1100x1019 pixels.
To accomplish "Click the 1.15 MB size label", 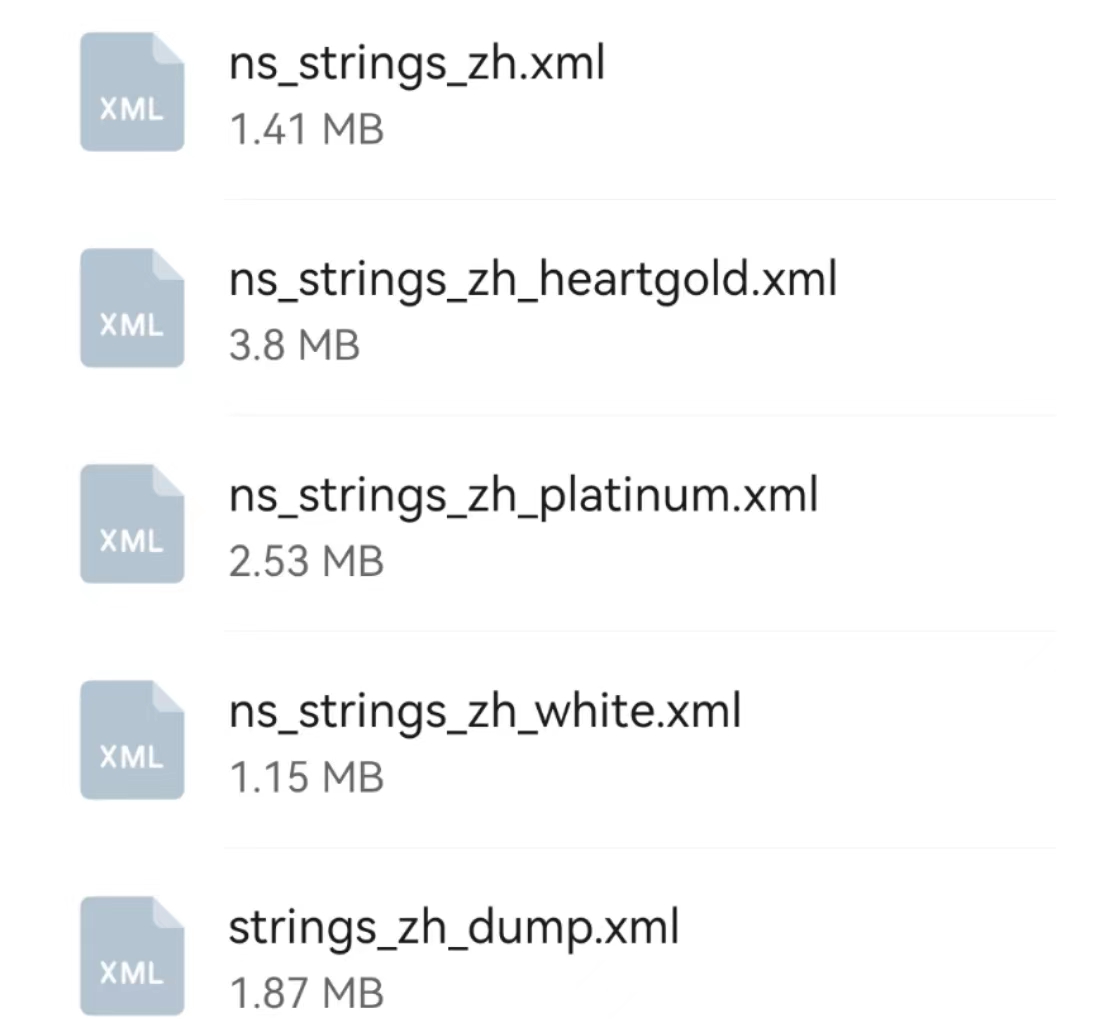I will click(x=306, y=778).
